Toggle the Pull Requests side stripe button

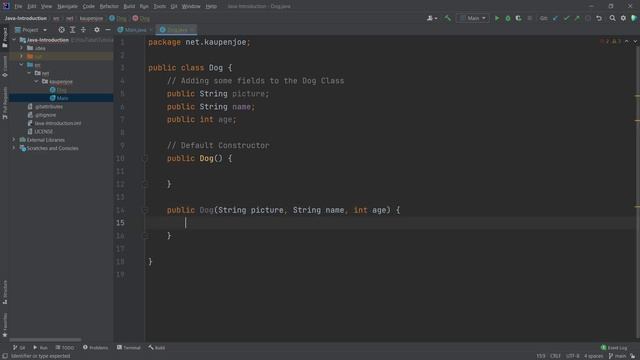[5, 103]
